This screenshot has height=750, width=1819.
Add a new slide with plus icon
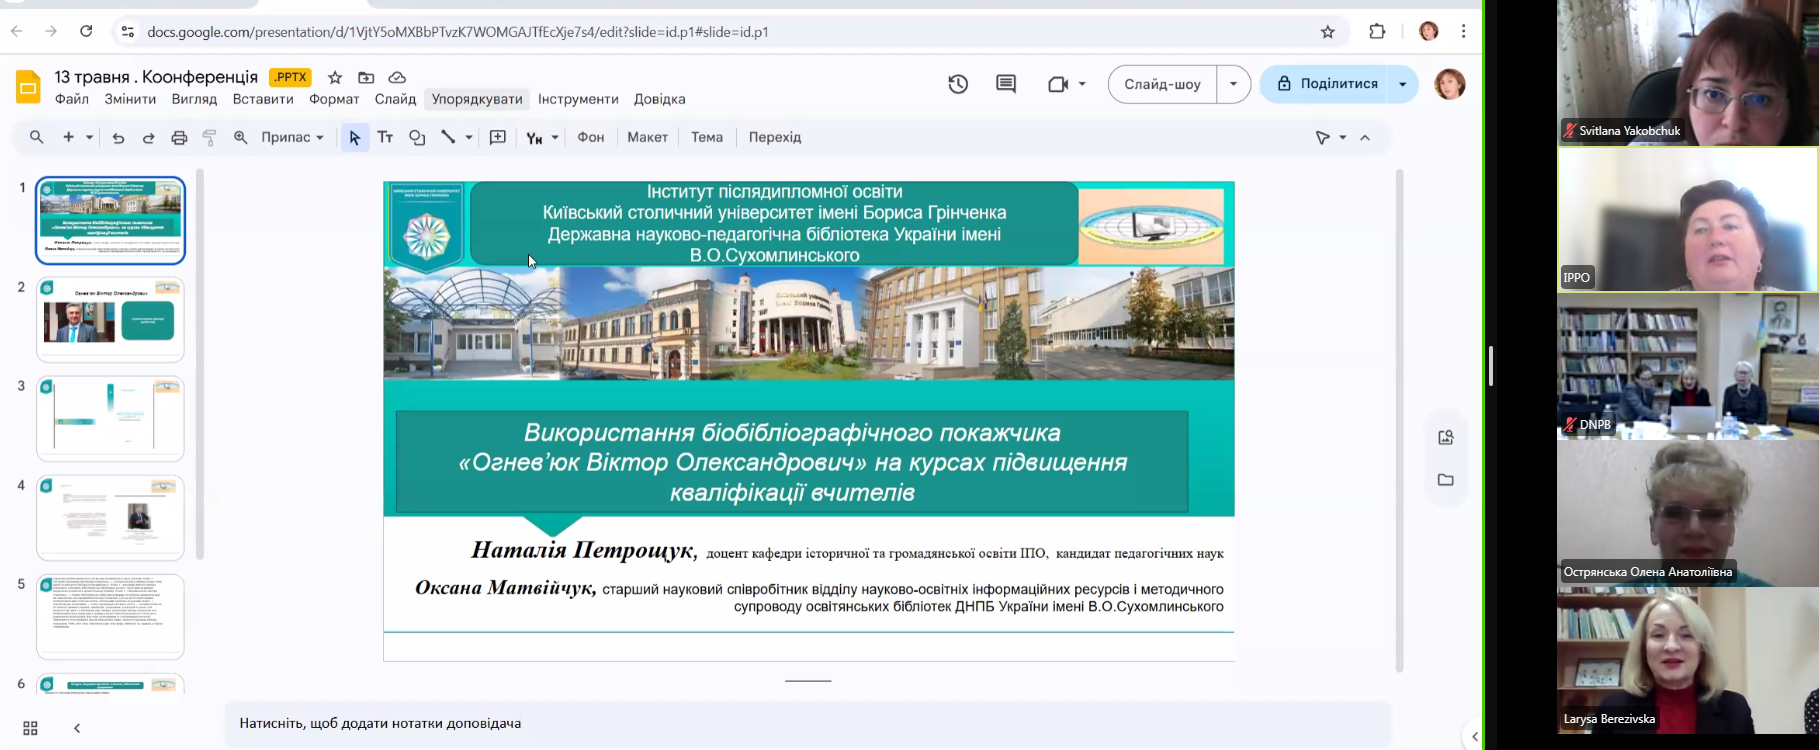(69, 137)
